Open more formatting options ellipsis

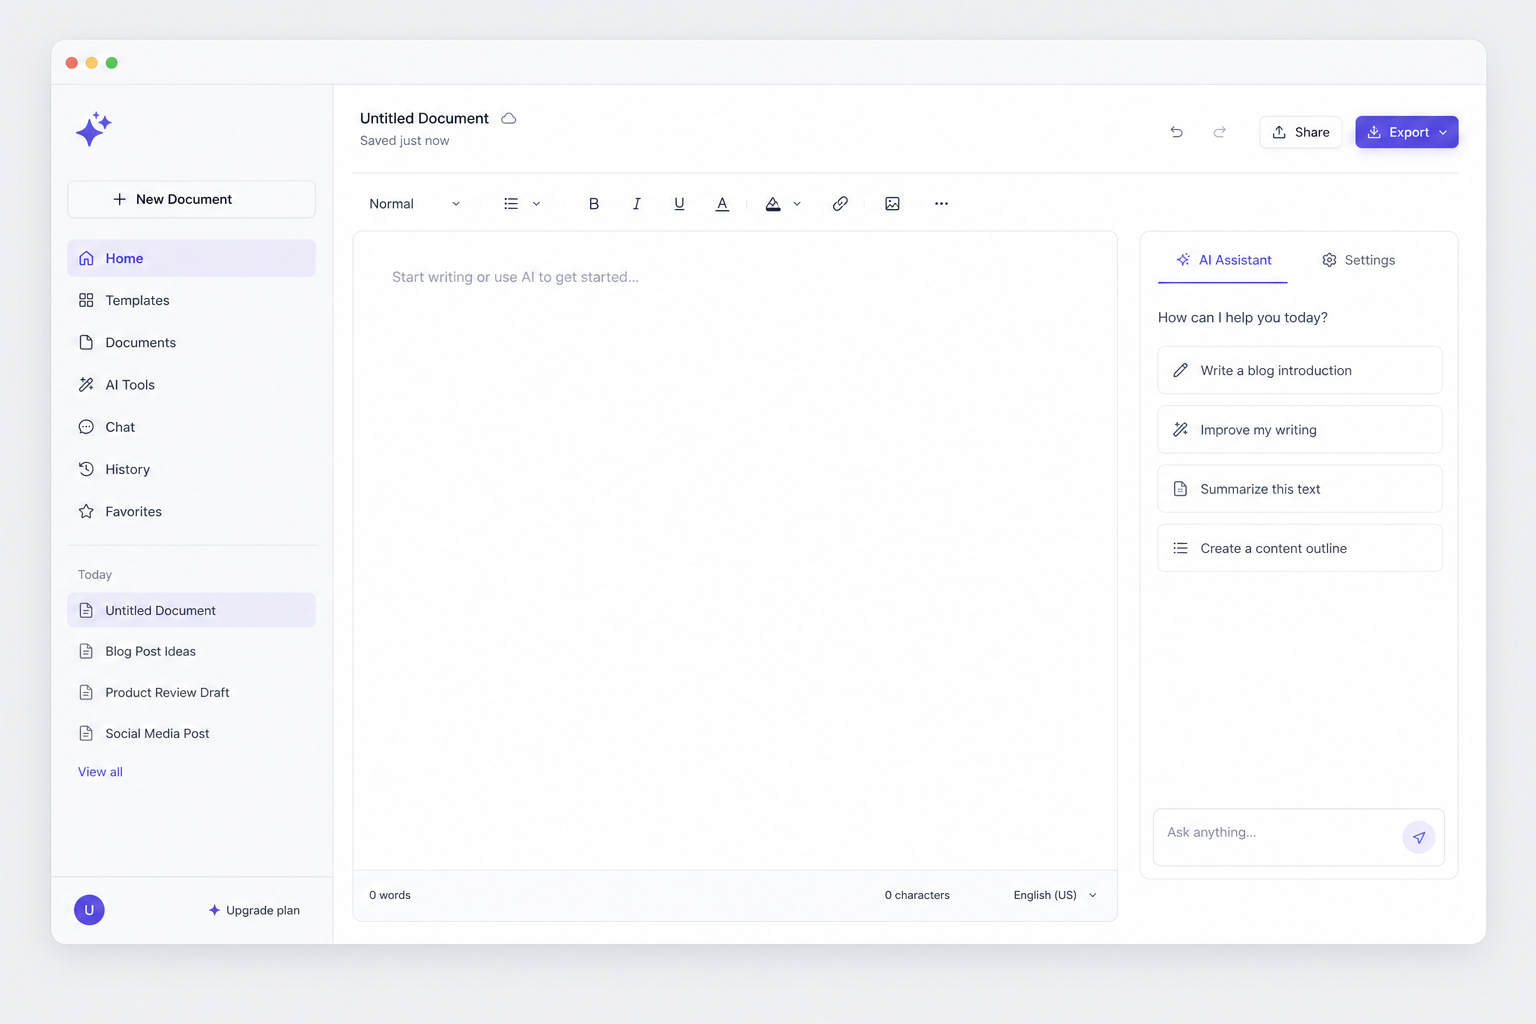pyautogui.click(x=941, y=204)
